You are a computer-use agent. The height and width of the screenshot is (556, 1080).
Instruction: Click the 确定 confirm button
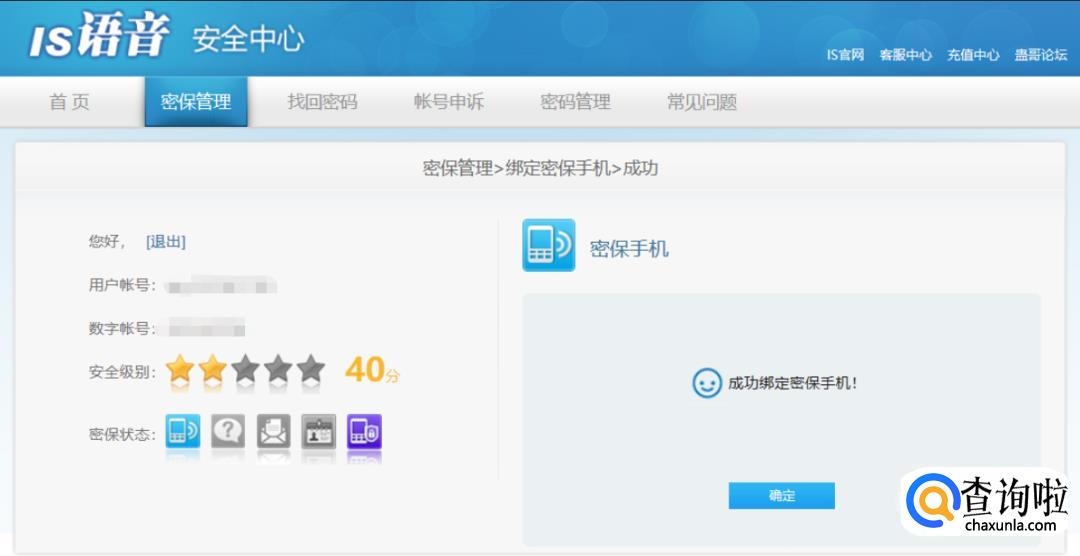pos(782,495)
